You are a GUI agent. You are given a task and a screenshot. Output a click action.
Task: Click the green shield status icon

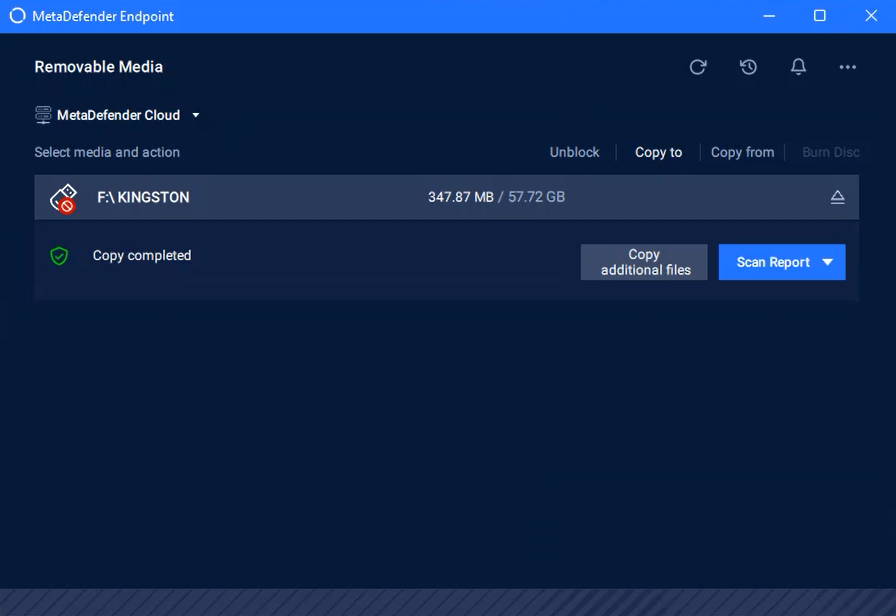[59, 255]
